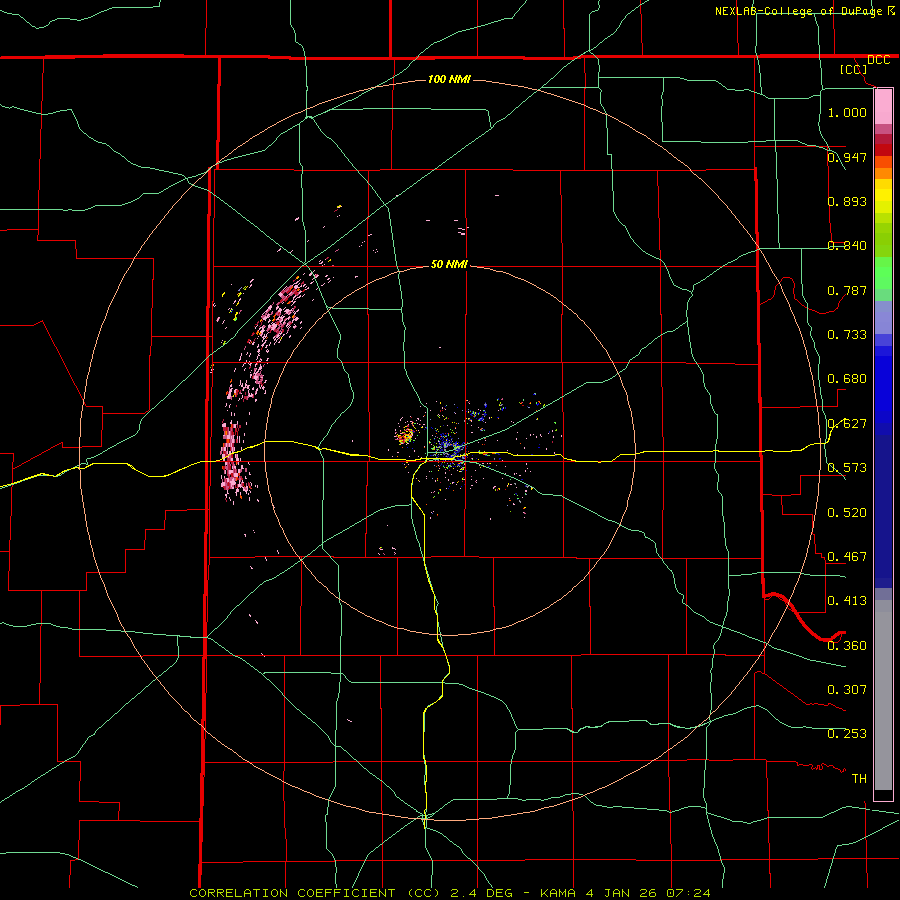The image size is (900, 900).
Task: Click the 0.467 scale value
Action: coord(847,557)
